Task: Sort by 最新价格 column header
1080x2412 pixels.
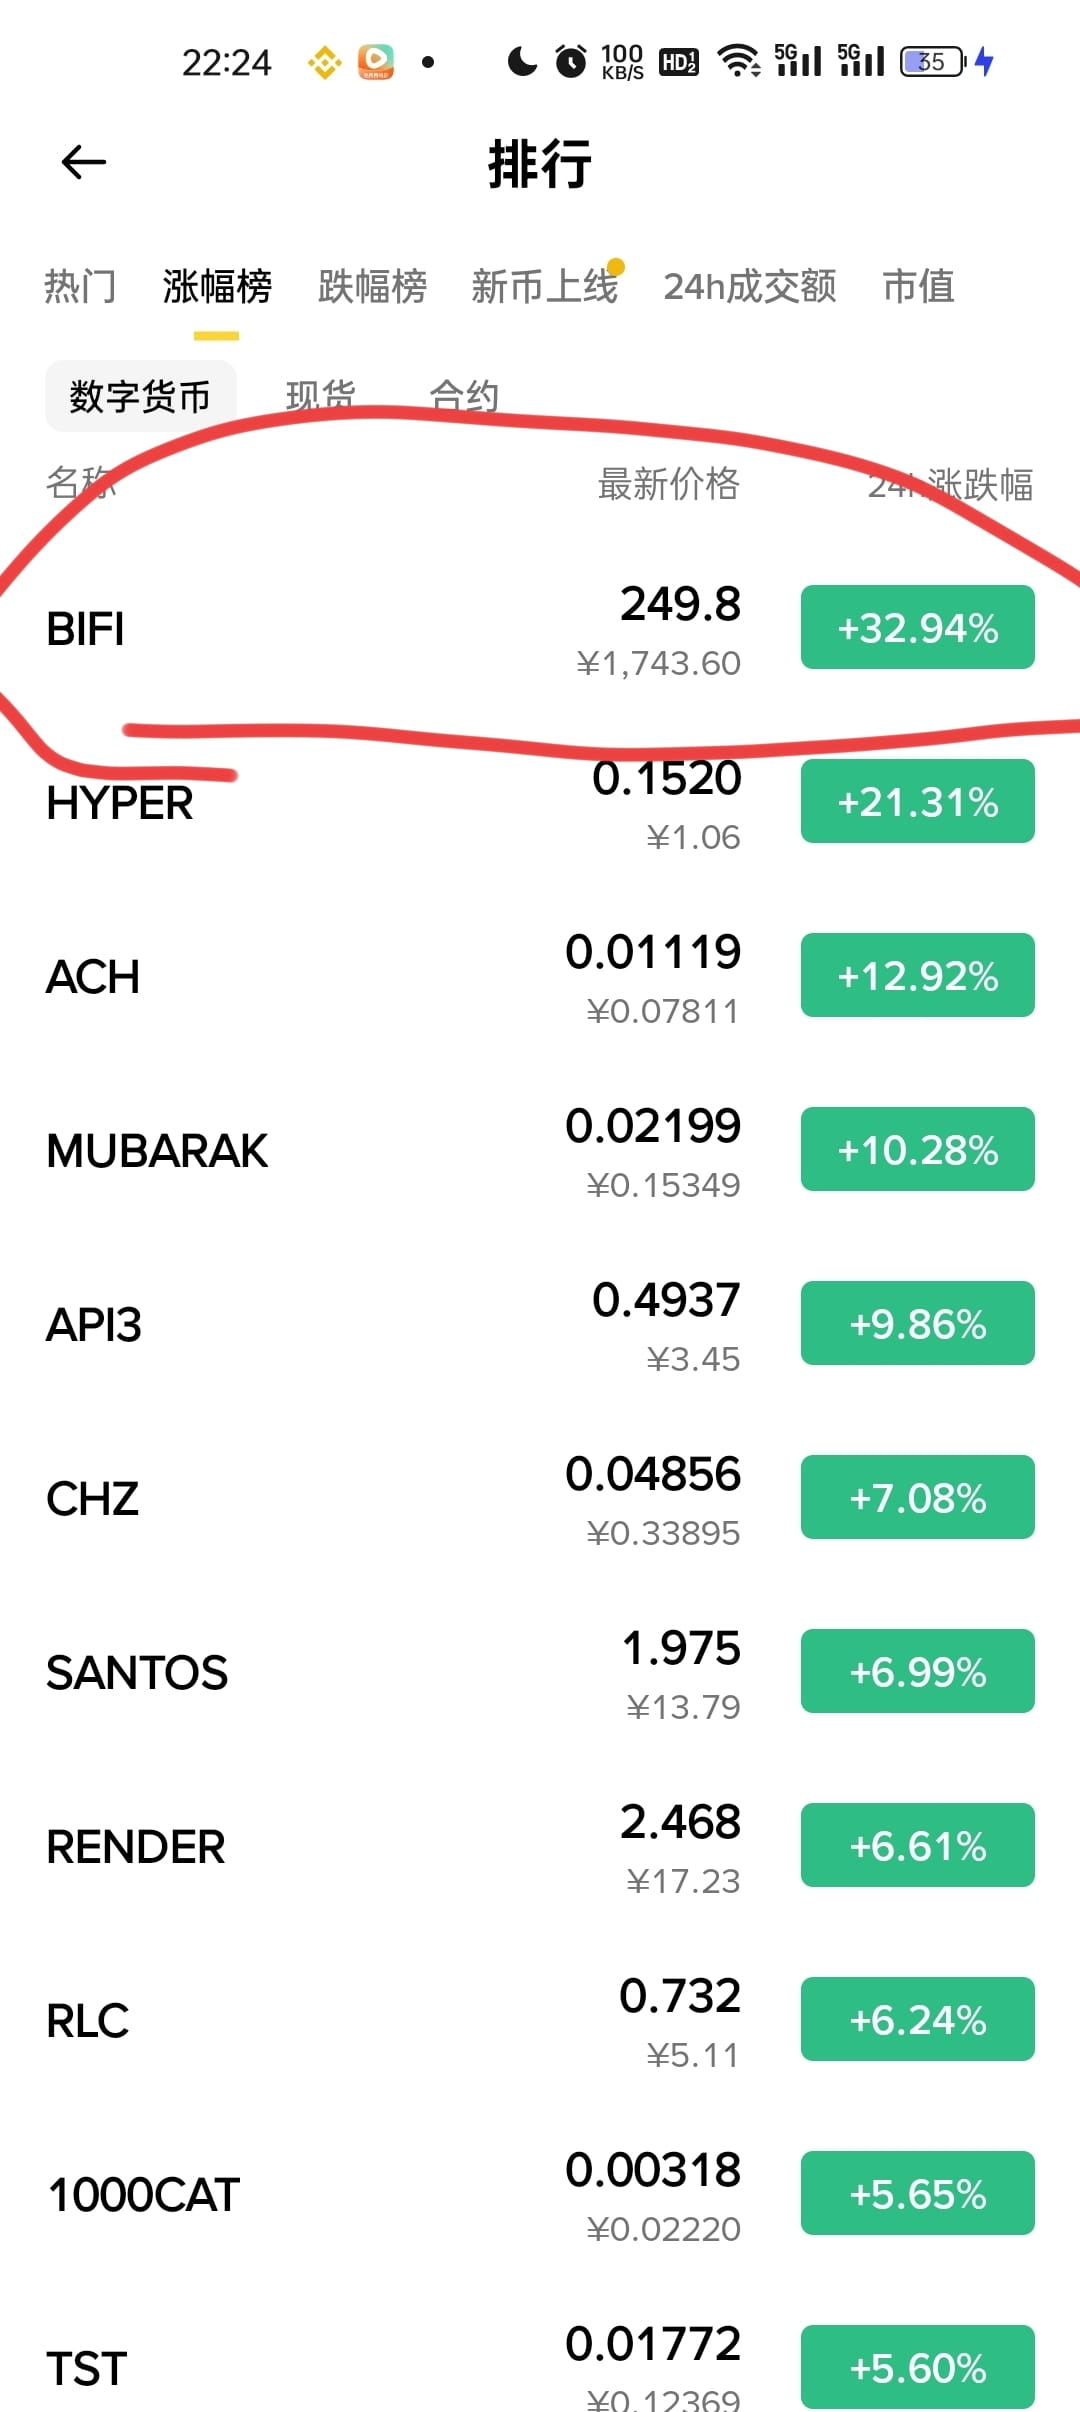Action: pos(668,484)
